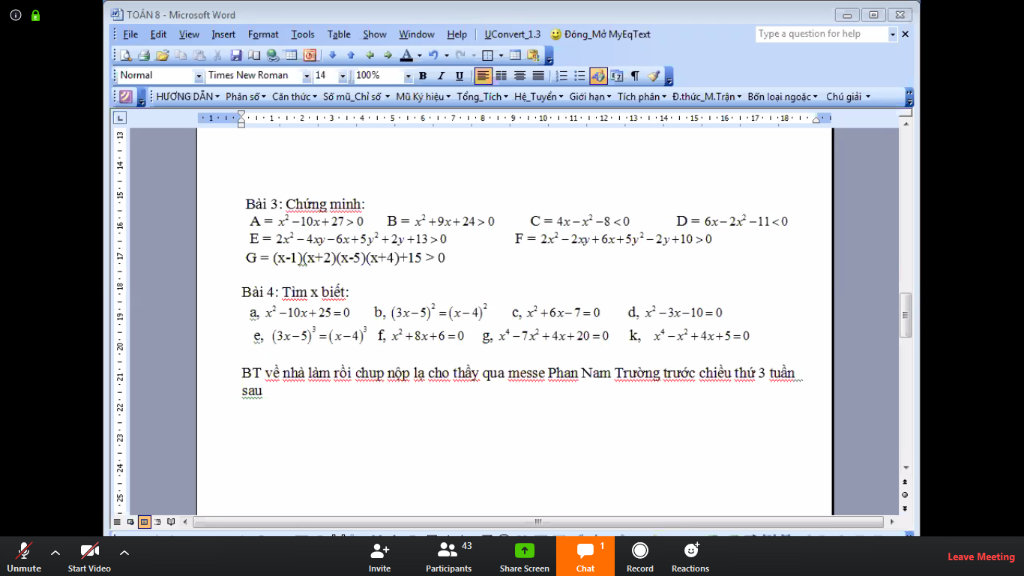Open the Chat panel in Zoom
This screenshot has width=1024, height=576.
585,557
